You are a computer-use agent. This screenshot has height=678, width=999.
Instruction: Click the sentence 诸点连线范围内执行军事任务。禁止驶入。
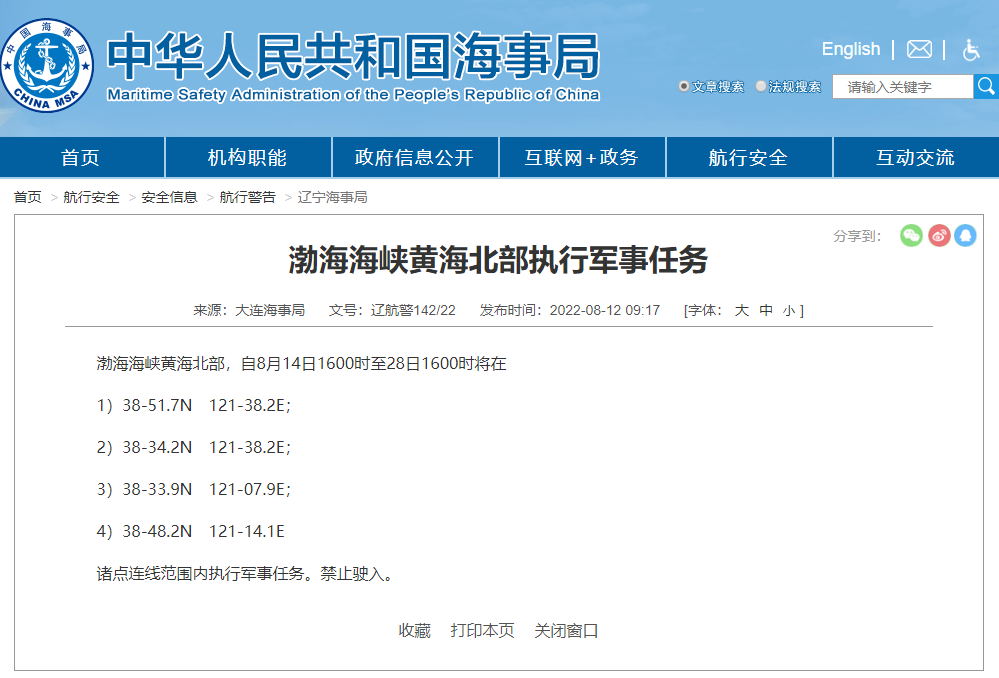(247, 574)
